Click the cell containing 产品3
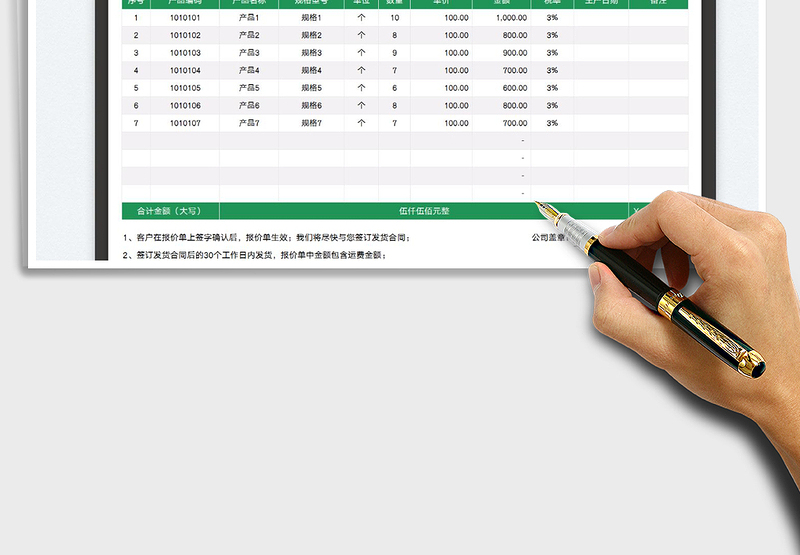This screenshot has height=555, width=800. 249,53
